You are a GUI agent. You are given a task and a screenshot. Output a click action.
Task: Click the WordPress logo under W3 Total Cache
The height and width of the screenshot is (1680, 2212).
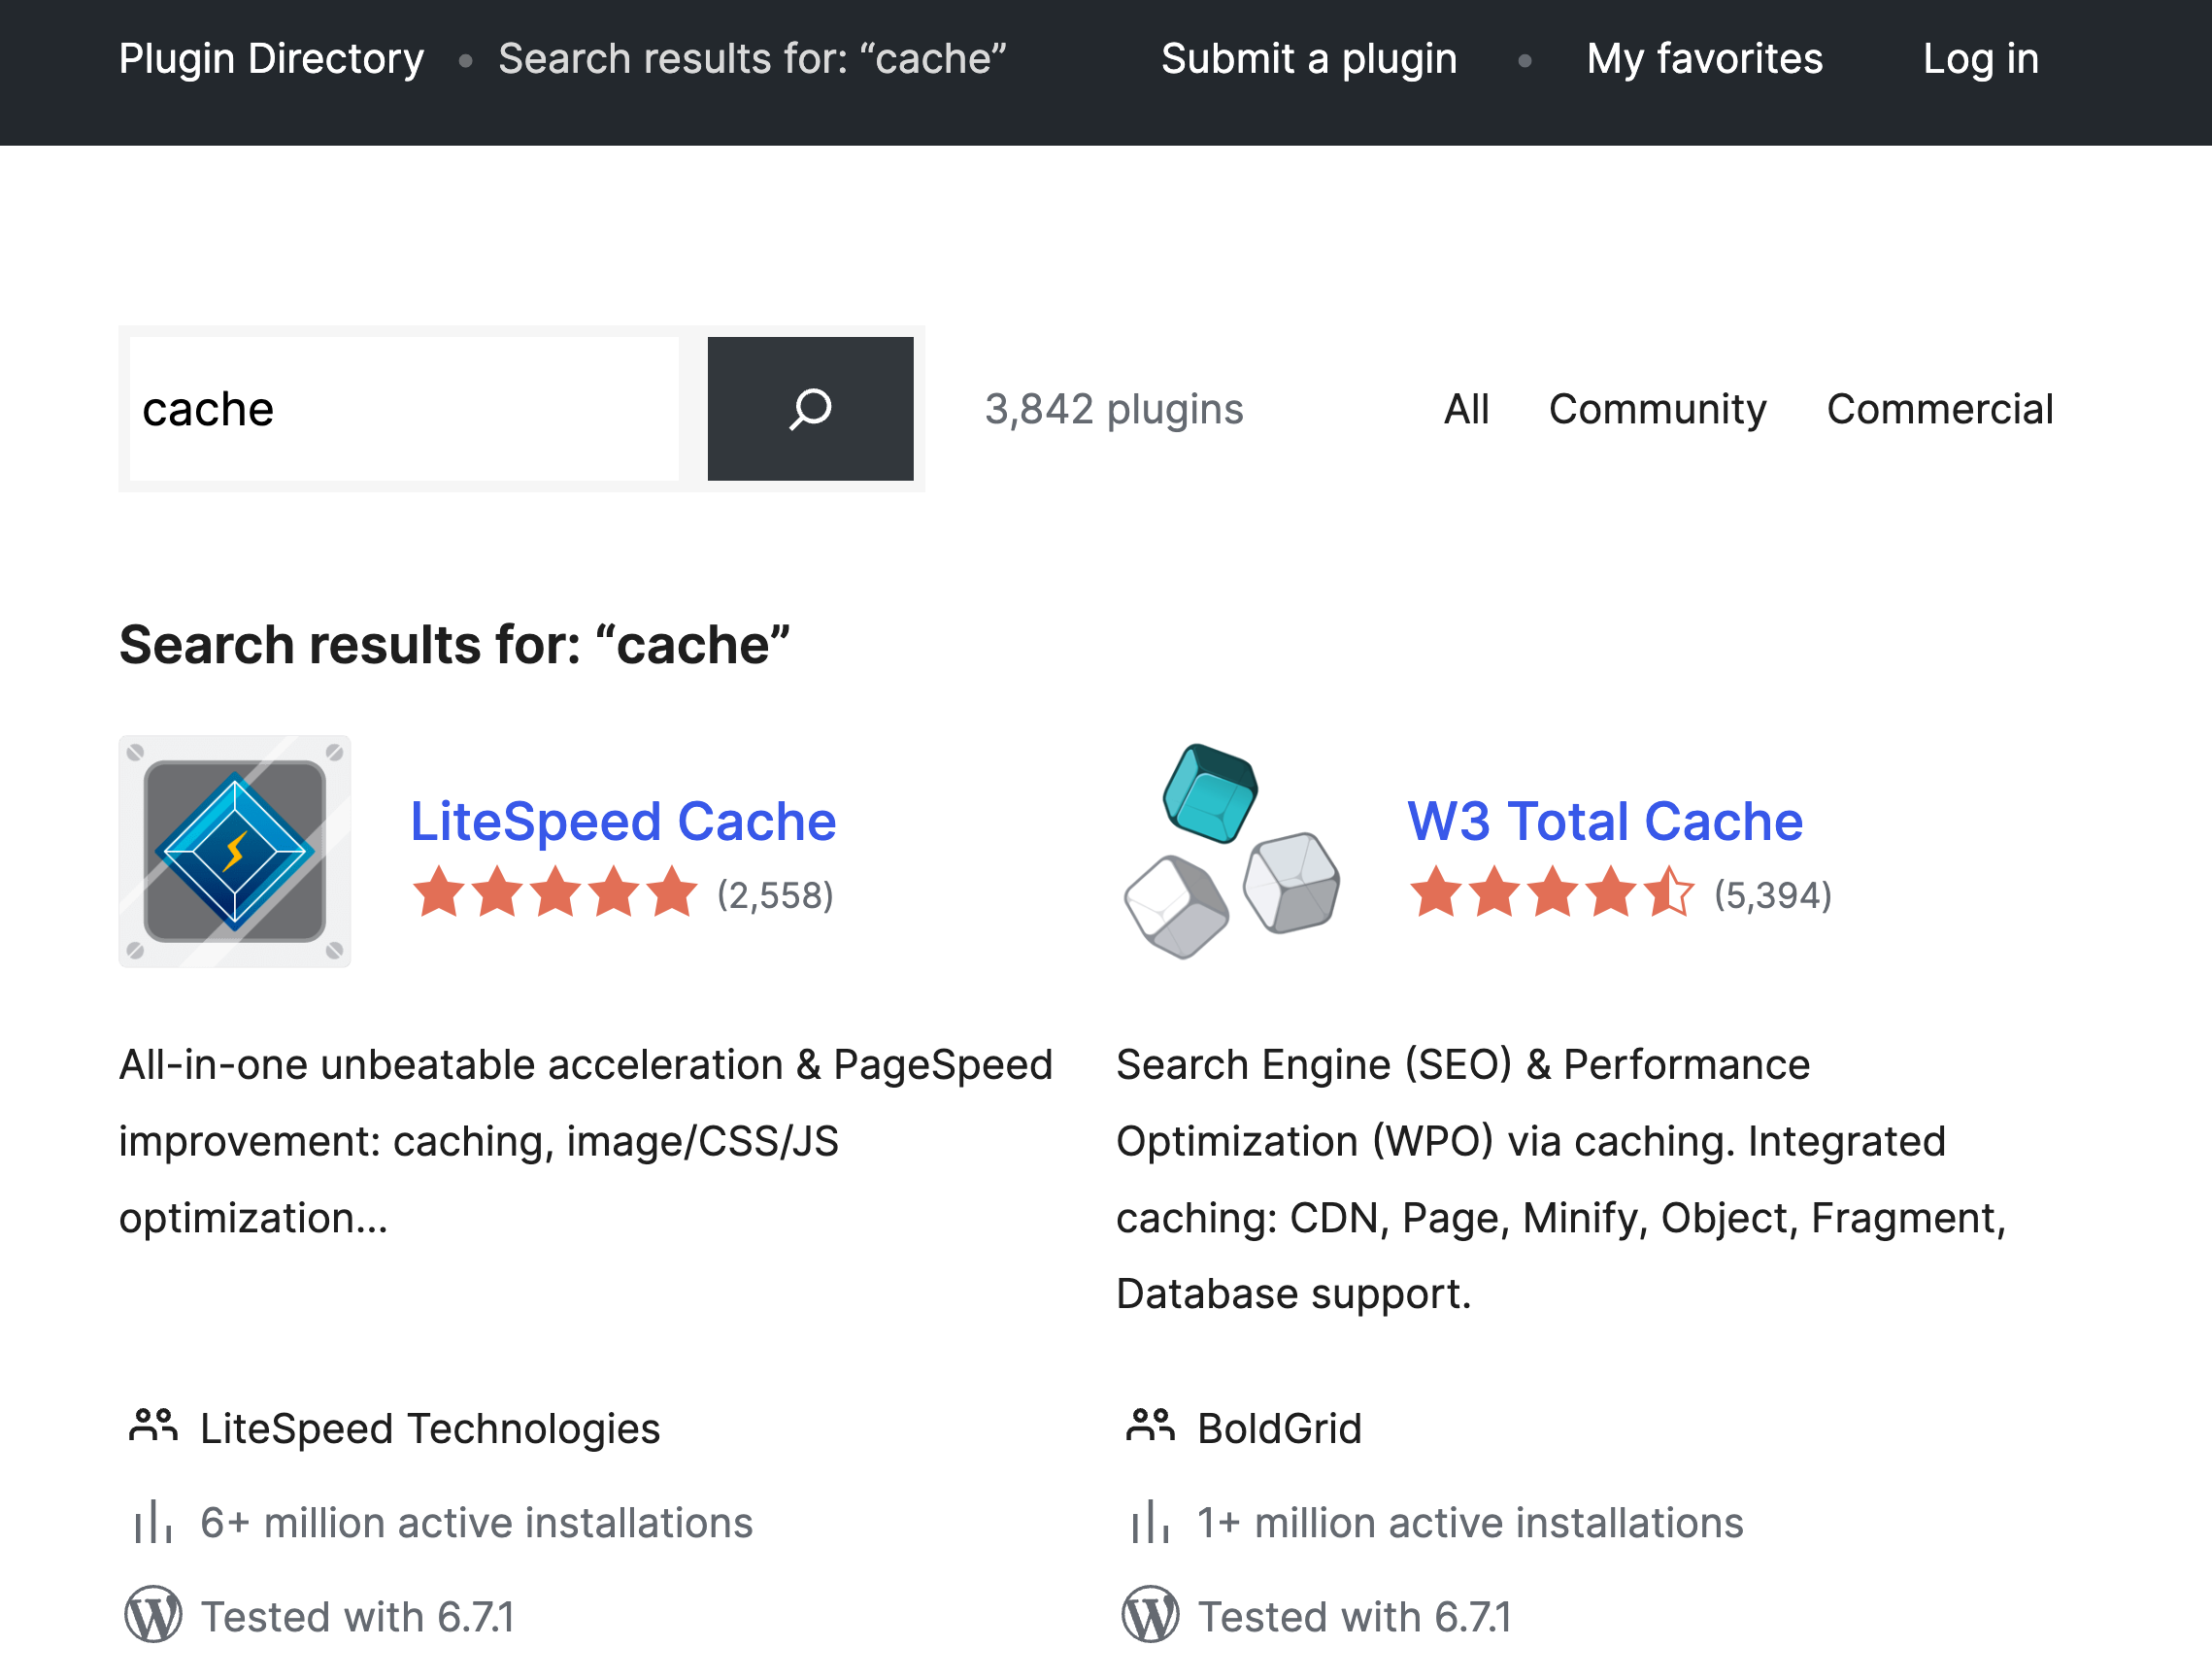(1150, 1614)
